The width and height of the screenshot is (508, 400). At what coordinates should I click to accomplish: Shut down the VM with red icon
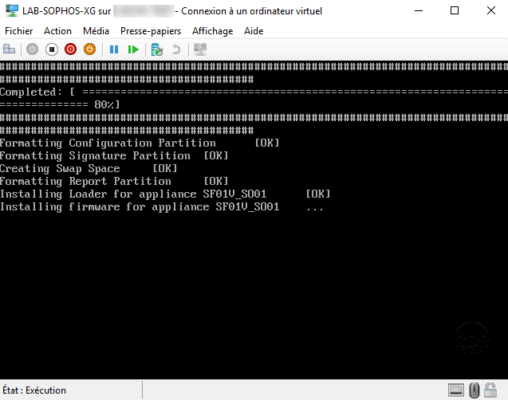tap(71, 50)
